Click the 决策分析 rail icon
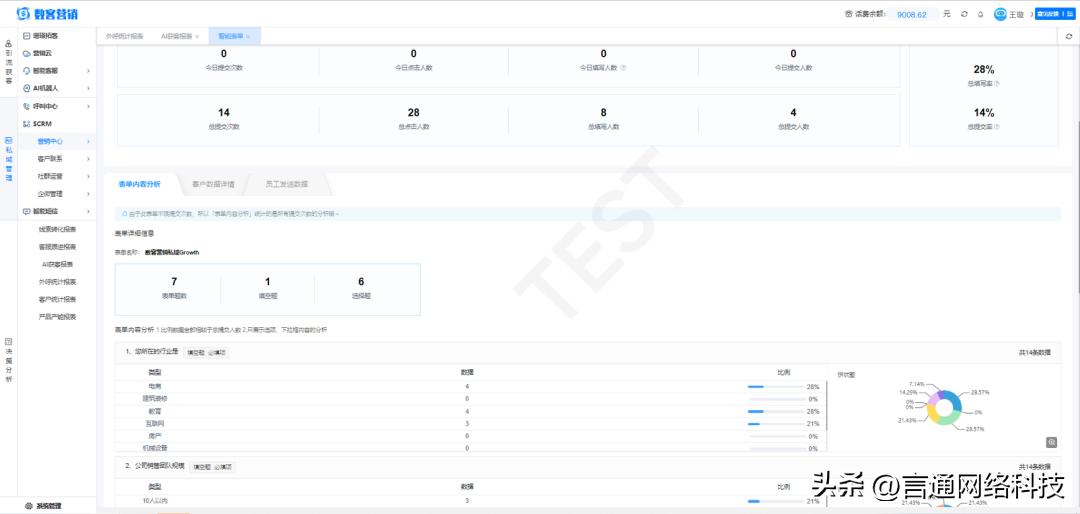1080x514 pixels. click(8, 341)
